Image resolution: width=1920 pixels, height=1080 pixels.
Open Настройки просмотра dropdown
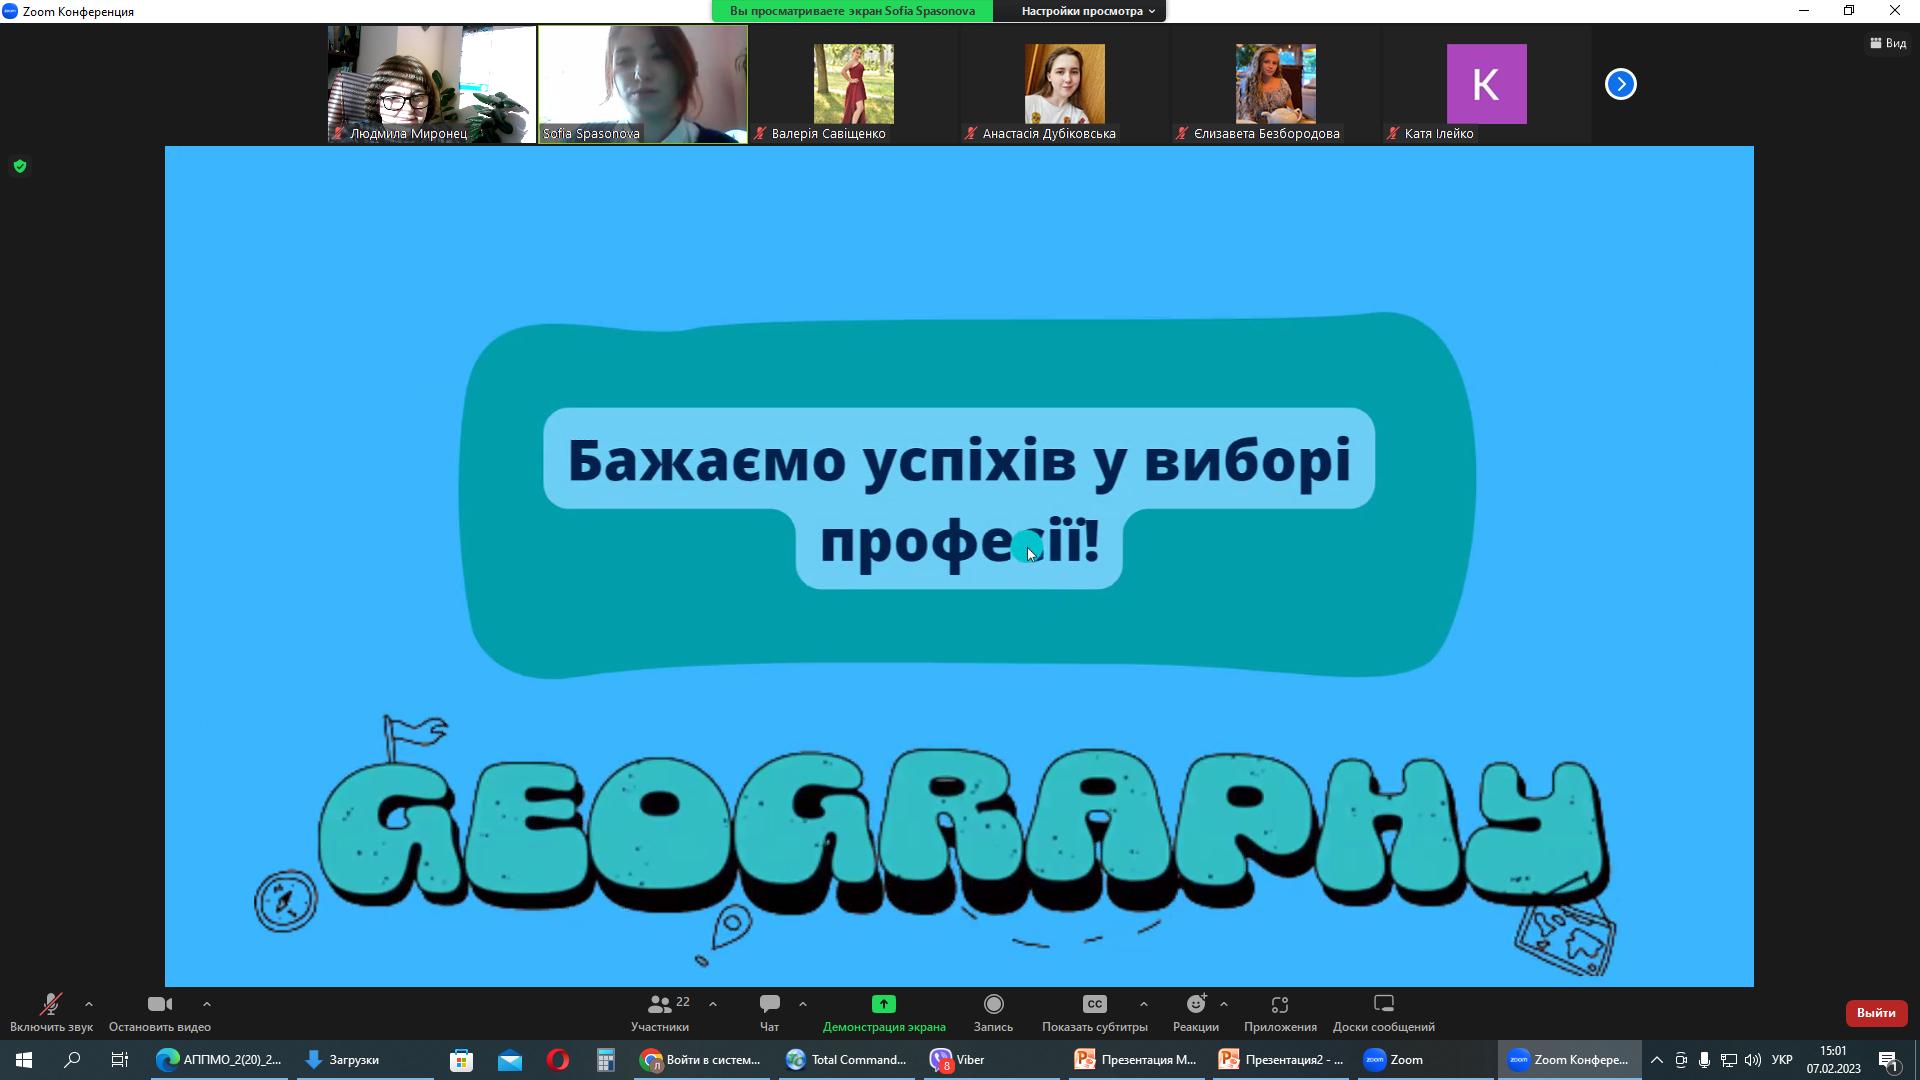[x=1087, y=11]
